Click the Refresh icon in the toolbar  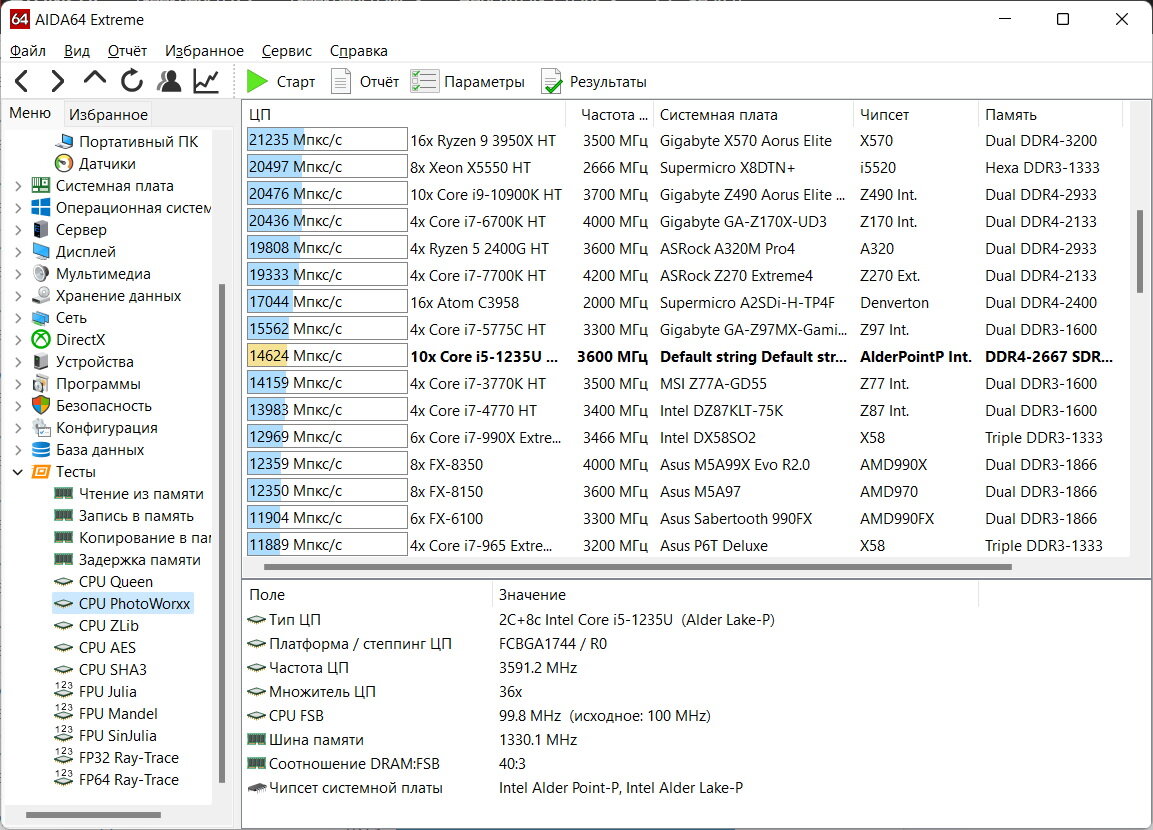coord(132,81)
